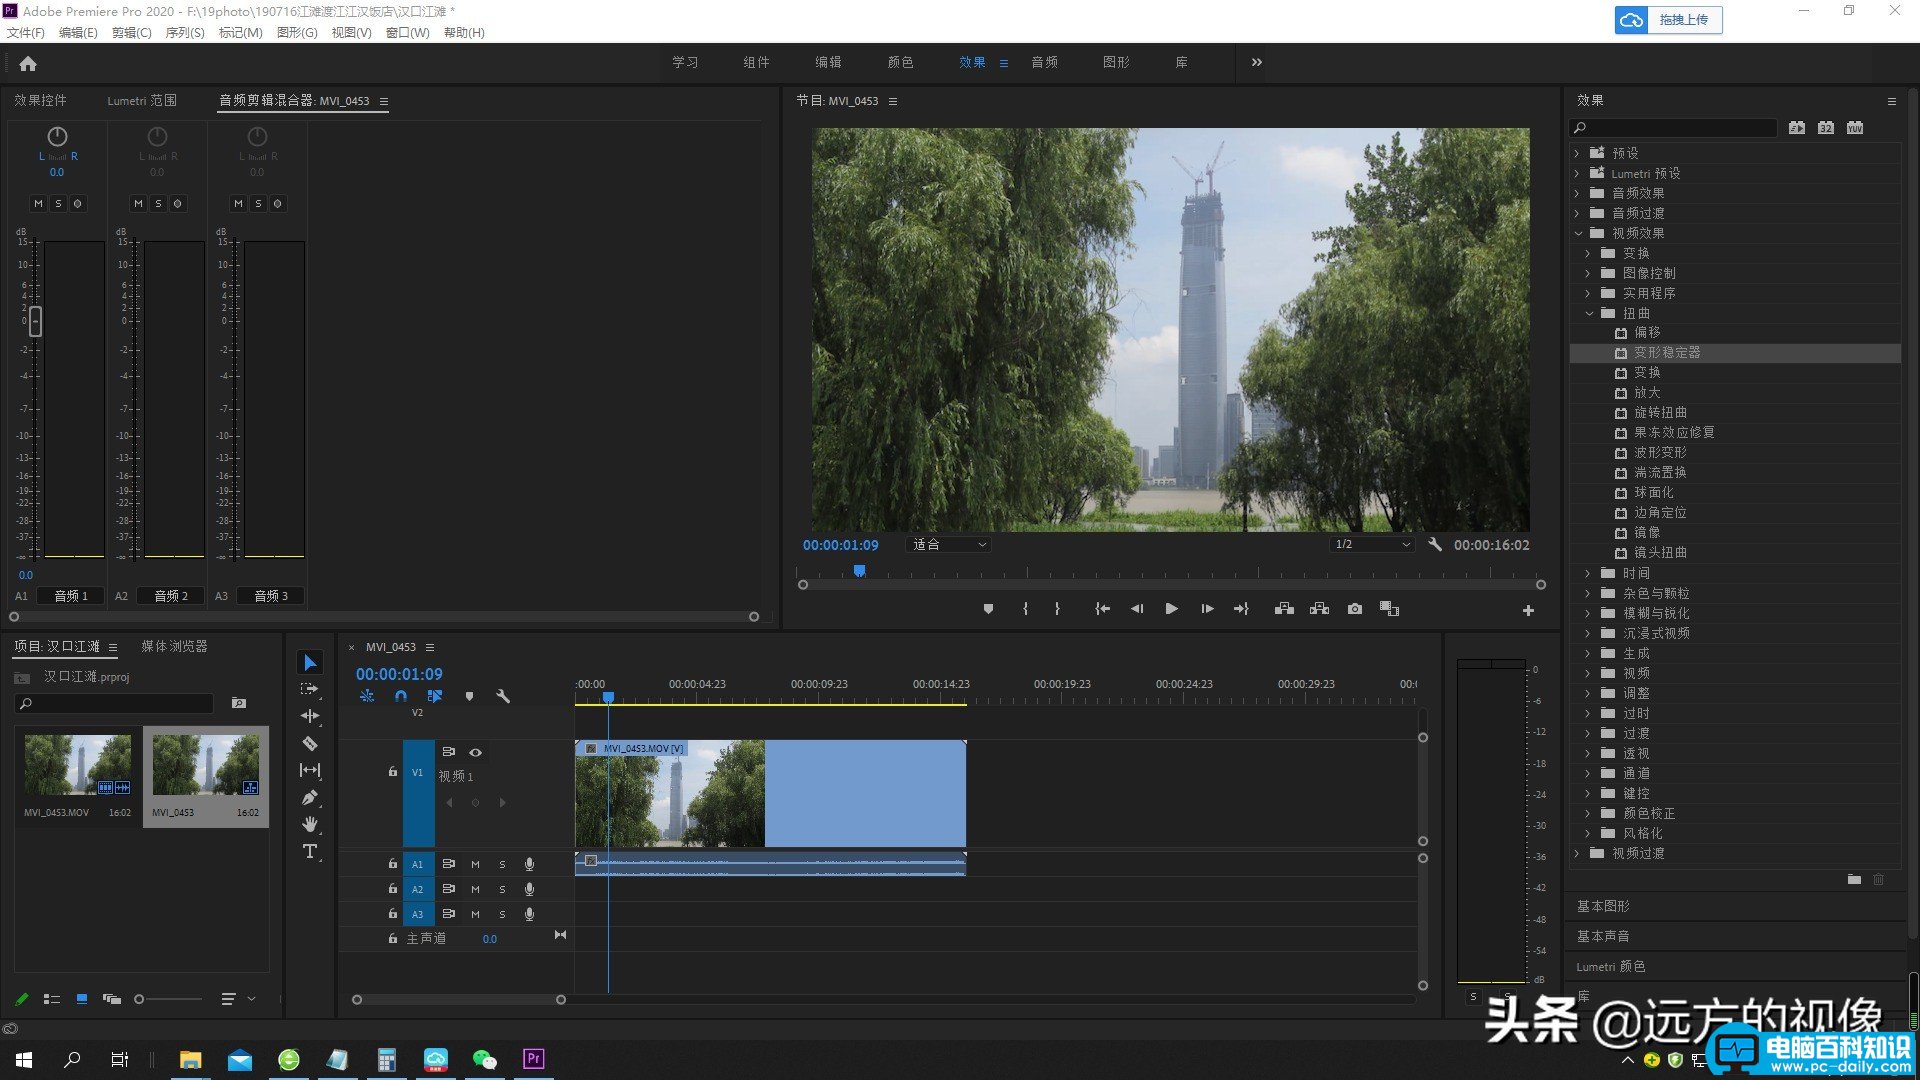Select the Hand tool
The height and width of the screenshot is (1080, 1920).
[310, 824]
